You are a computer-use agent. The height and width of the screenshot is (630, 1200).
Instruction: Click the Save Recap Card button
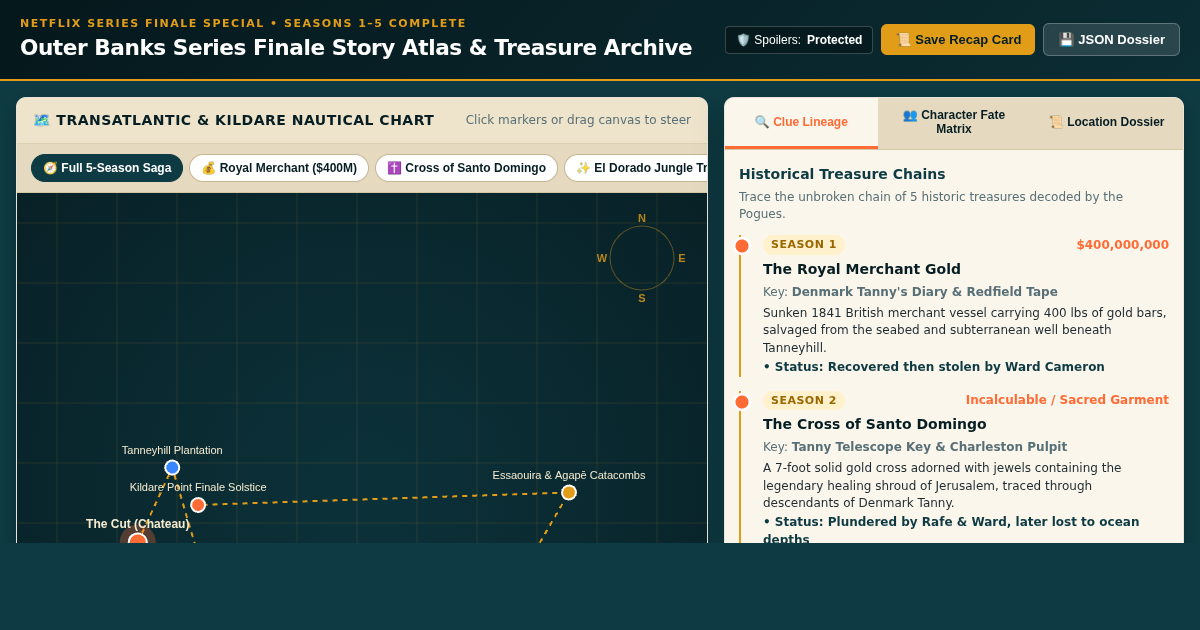coord(958,40)
